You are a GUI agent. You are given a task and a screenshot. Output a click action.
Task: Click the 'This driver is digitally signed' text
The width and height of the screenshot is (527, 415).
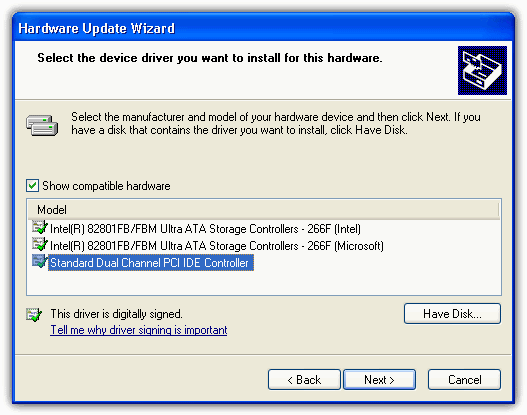point(116,314)
